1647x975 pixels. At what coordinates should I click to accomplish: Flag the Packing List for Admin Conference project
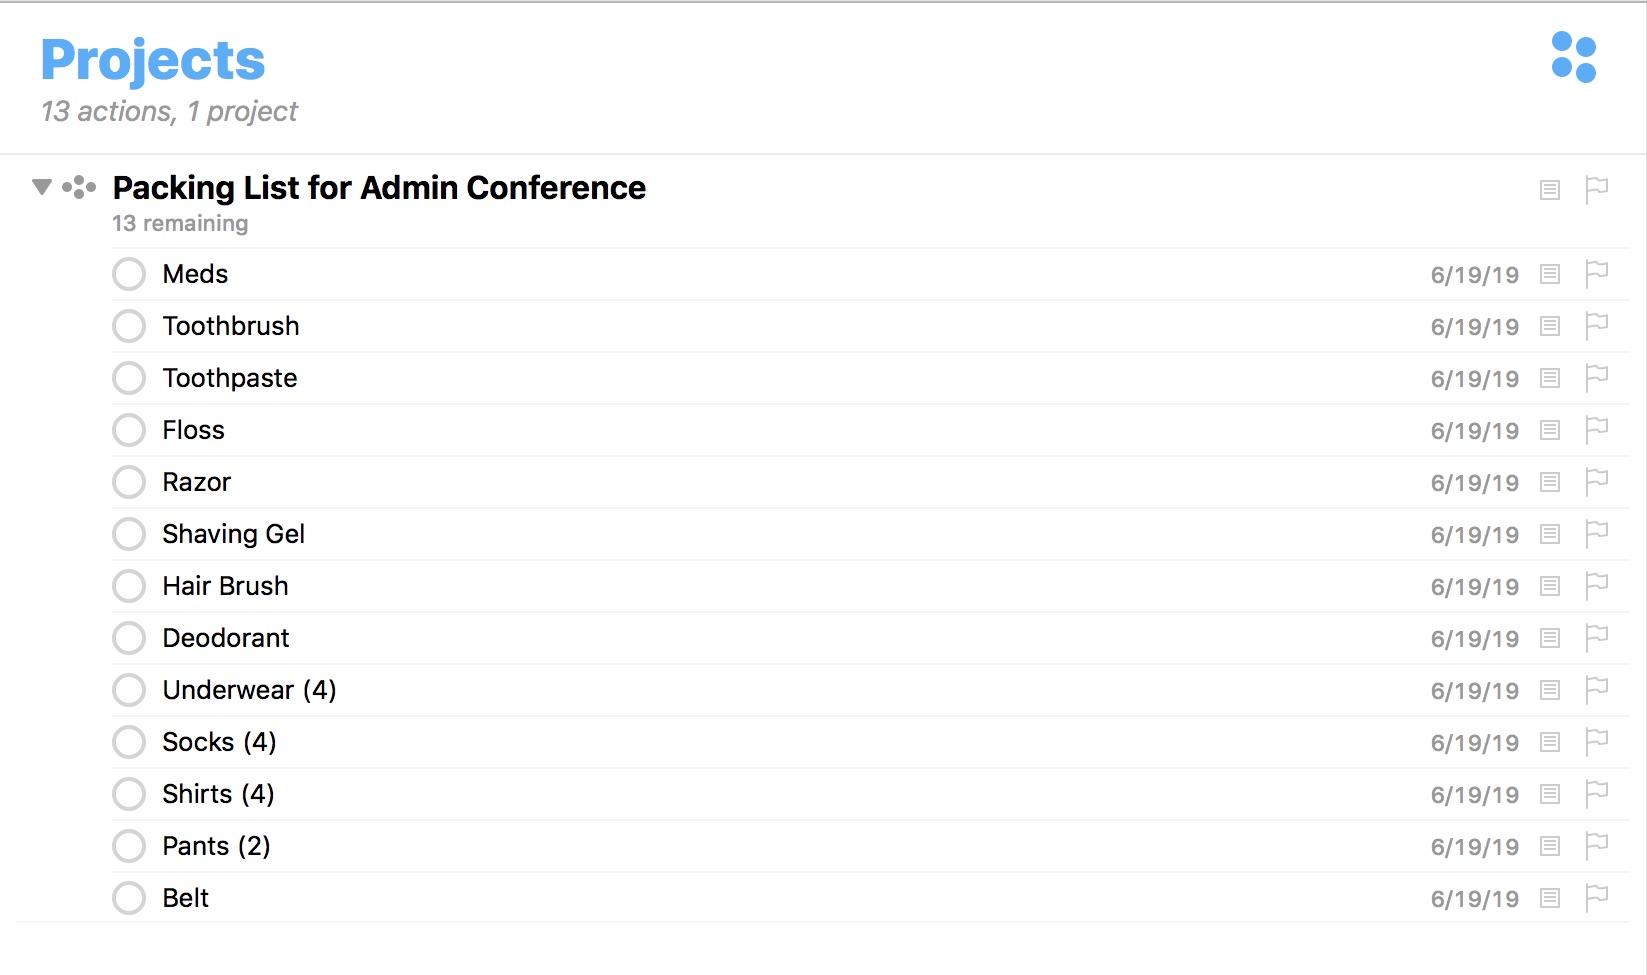coord(1597,189)
